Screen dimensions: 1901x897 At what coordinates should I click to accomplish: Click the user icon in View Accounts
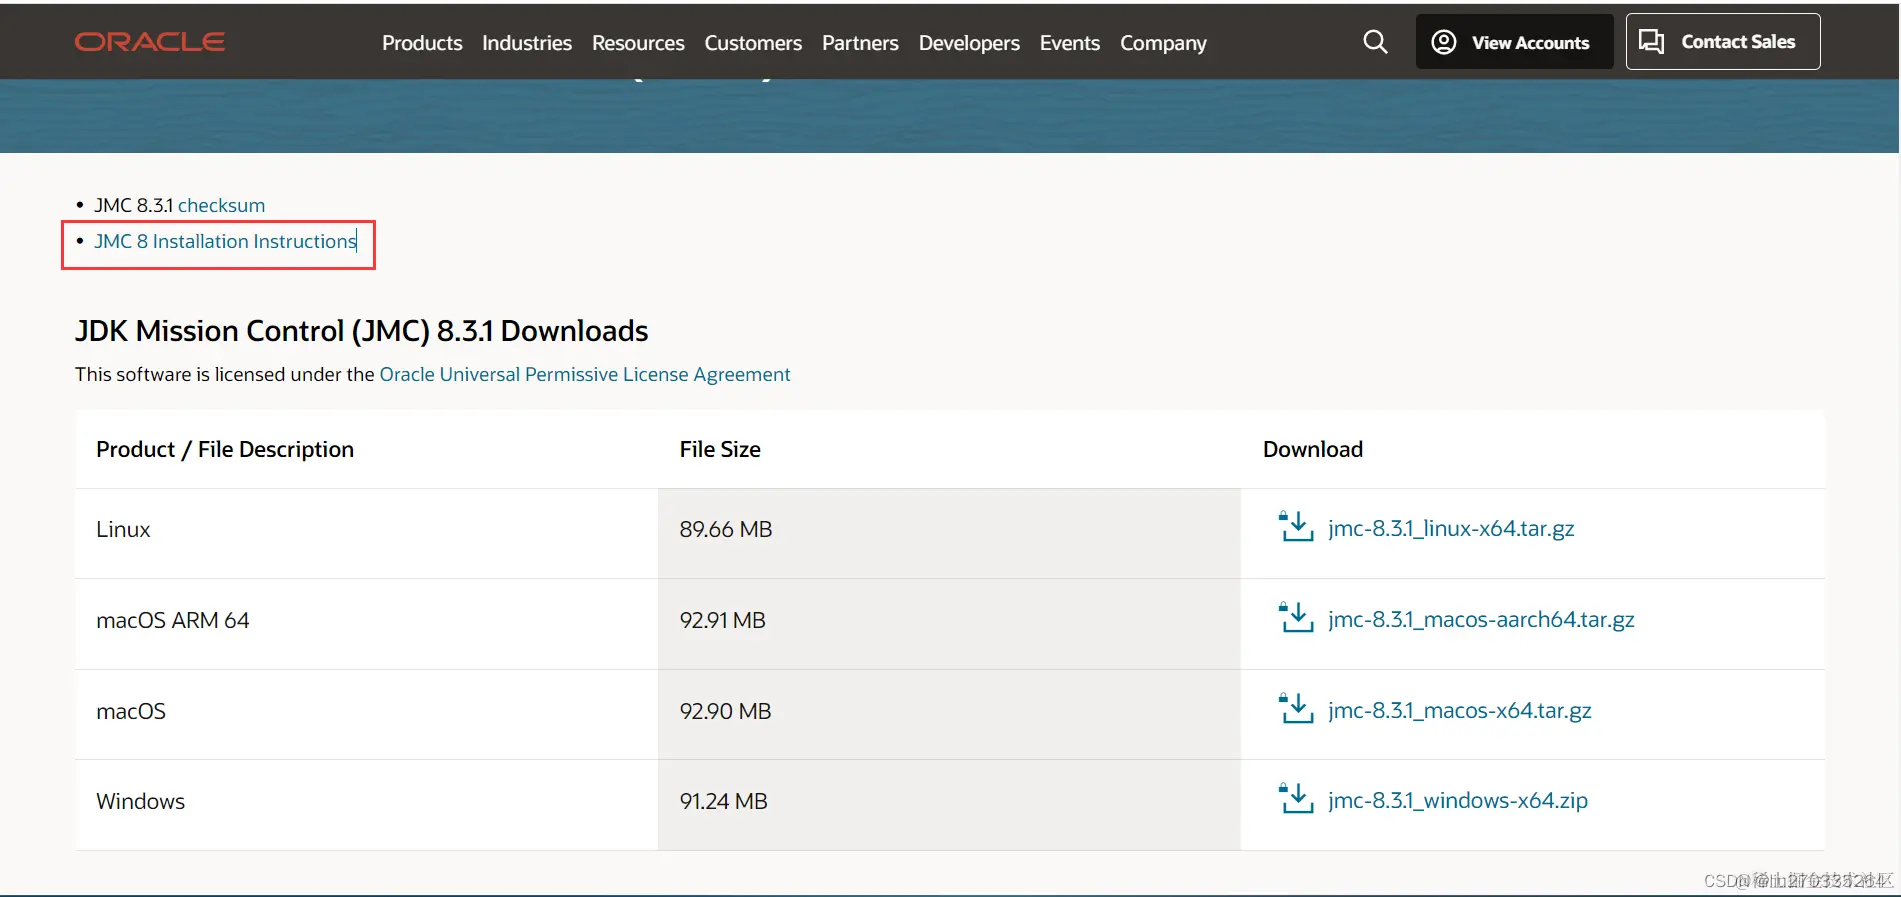click(x=1443, y=42)
